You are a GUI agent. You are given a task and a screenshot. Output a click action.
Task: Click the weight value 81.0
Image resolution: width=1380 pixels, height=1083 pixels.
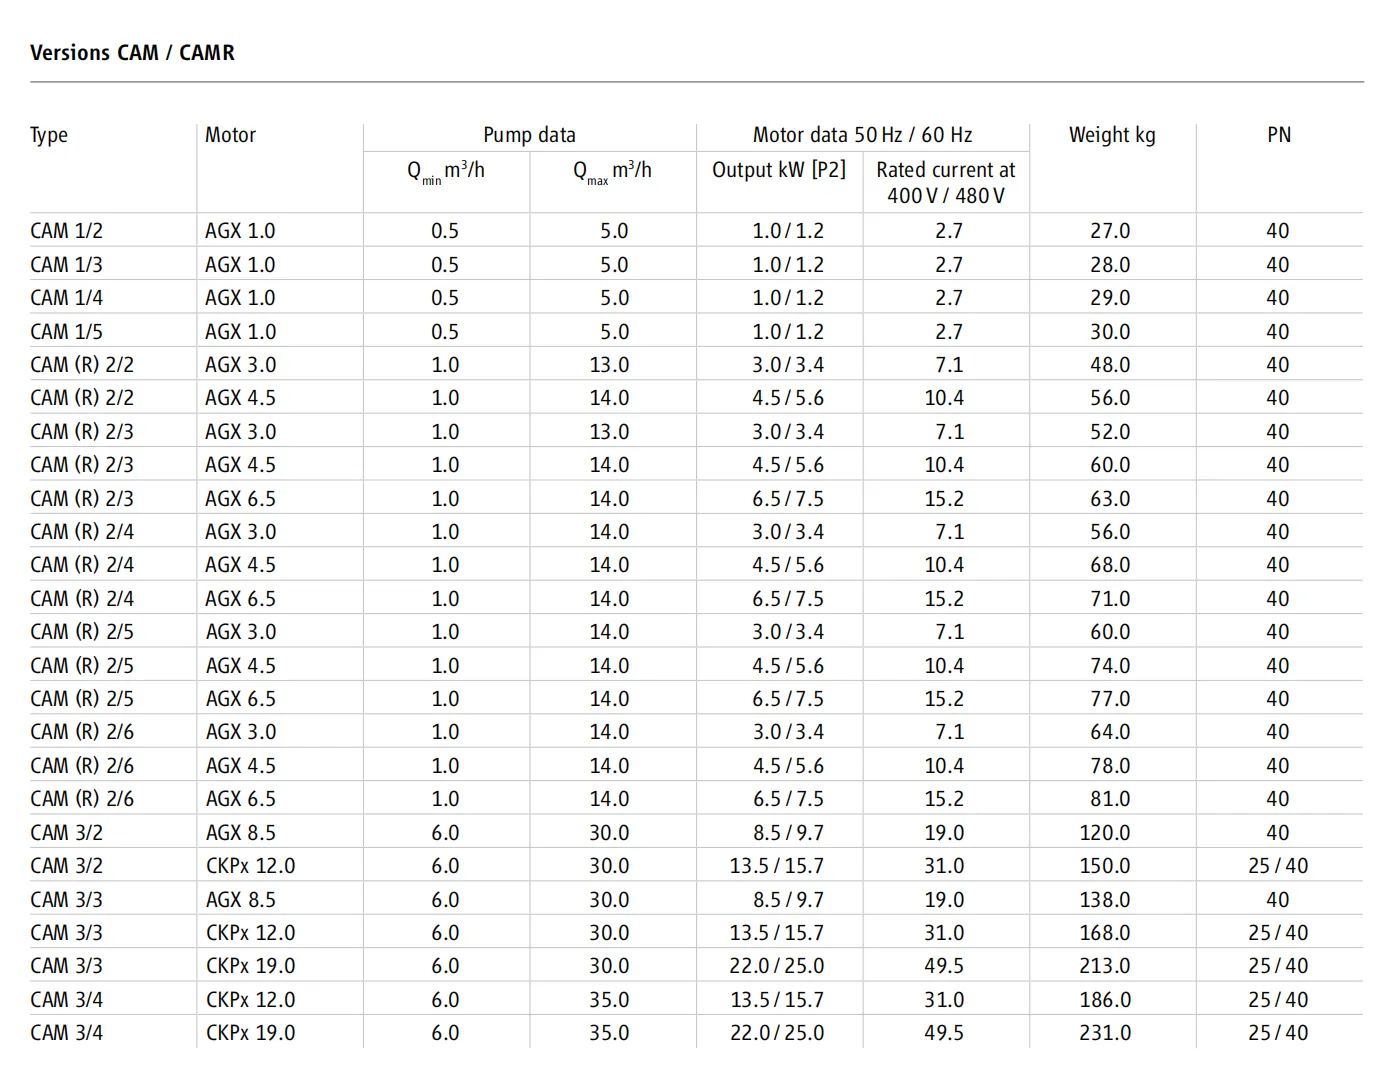tap(1110, 799)
